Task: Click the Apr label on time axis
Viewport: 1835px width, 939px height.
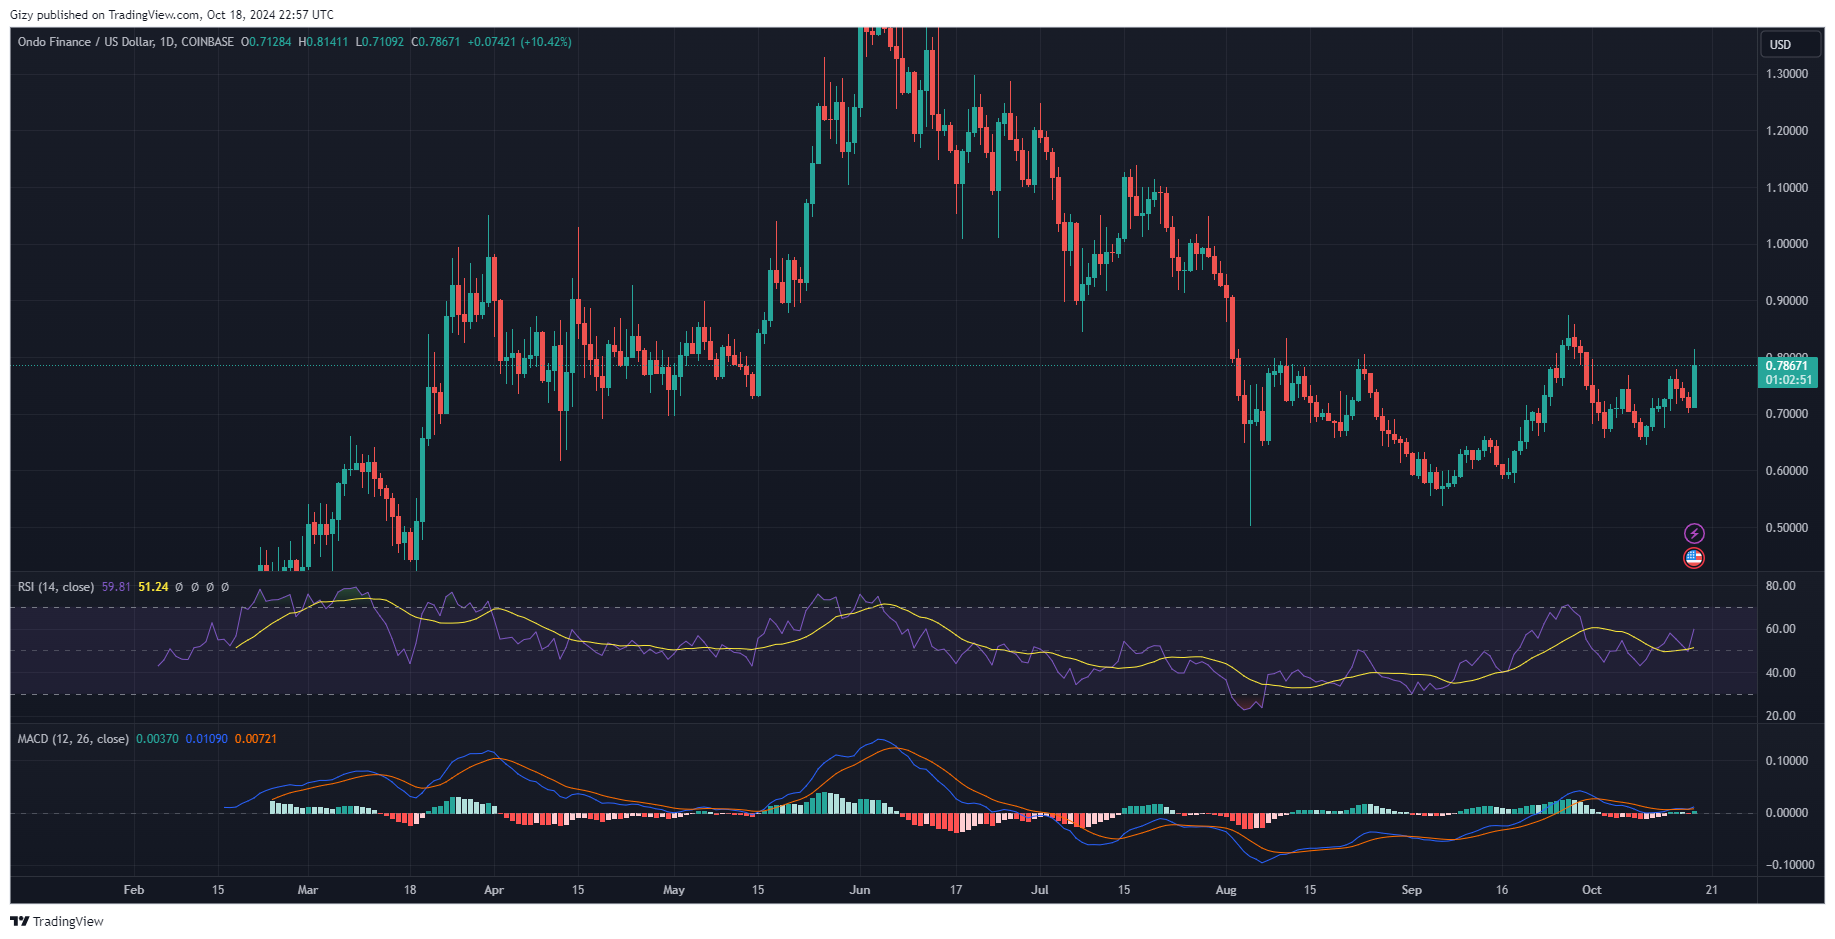Action: point(494,890)
